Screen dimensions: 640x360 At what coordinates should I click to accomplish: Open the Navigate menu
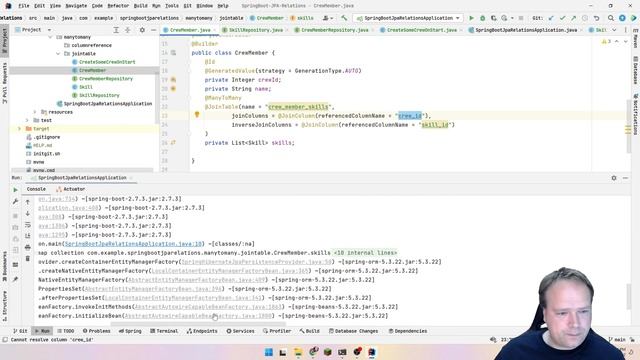click(76, 6)
